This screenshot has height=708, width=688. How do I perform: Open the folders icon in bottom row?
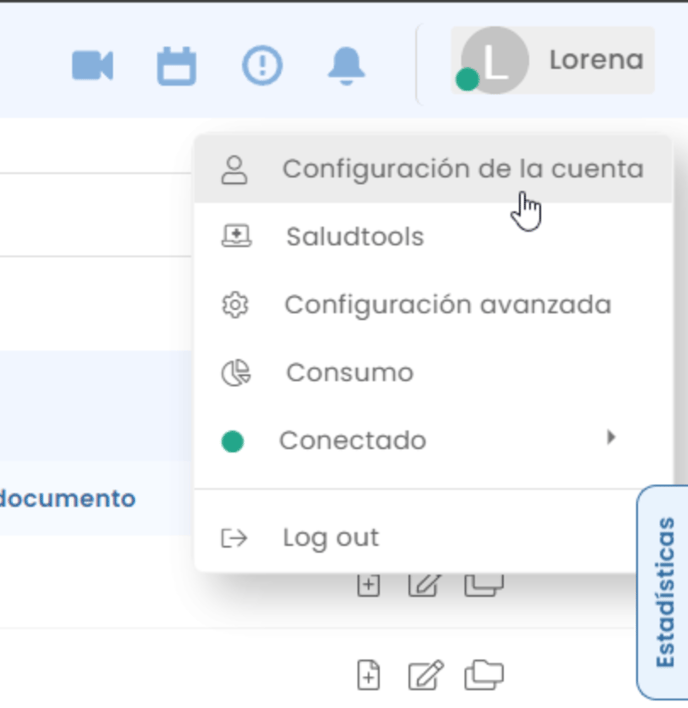click(x=484, y=675)
